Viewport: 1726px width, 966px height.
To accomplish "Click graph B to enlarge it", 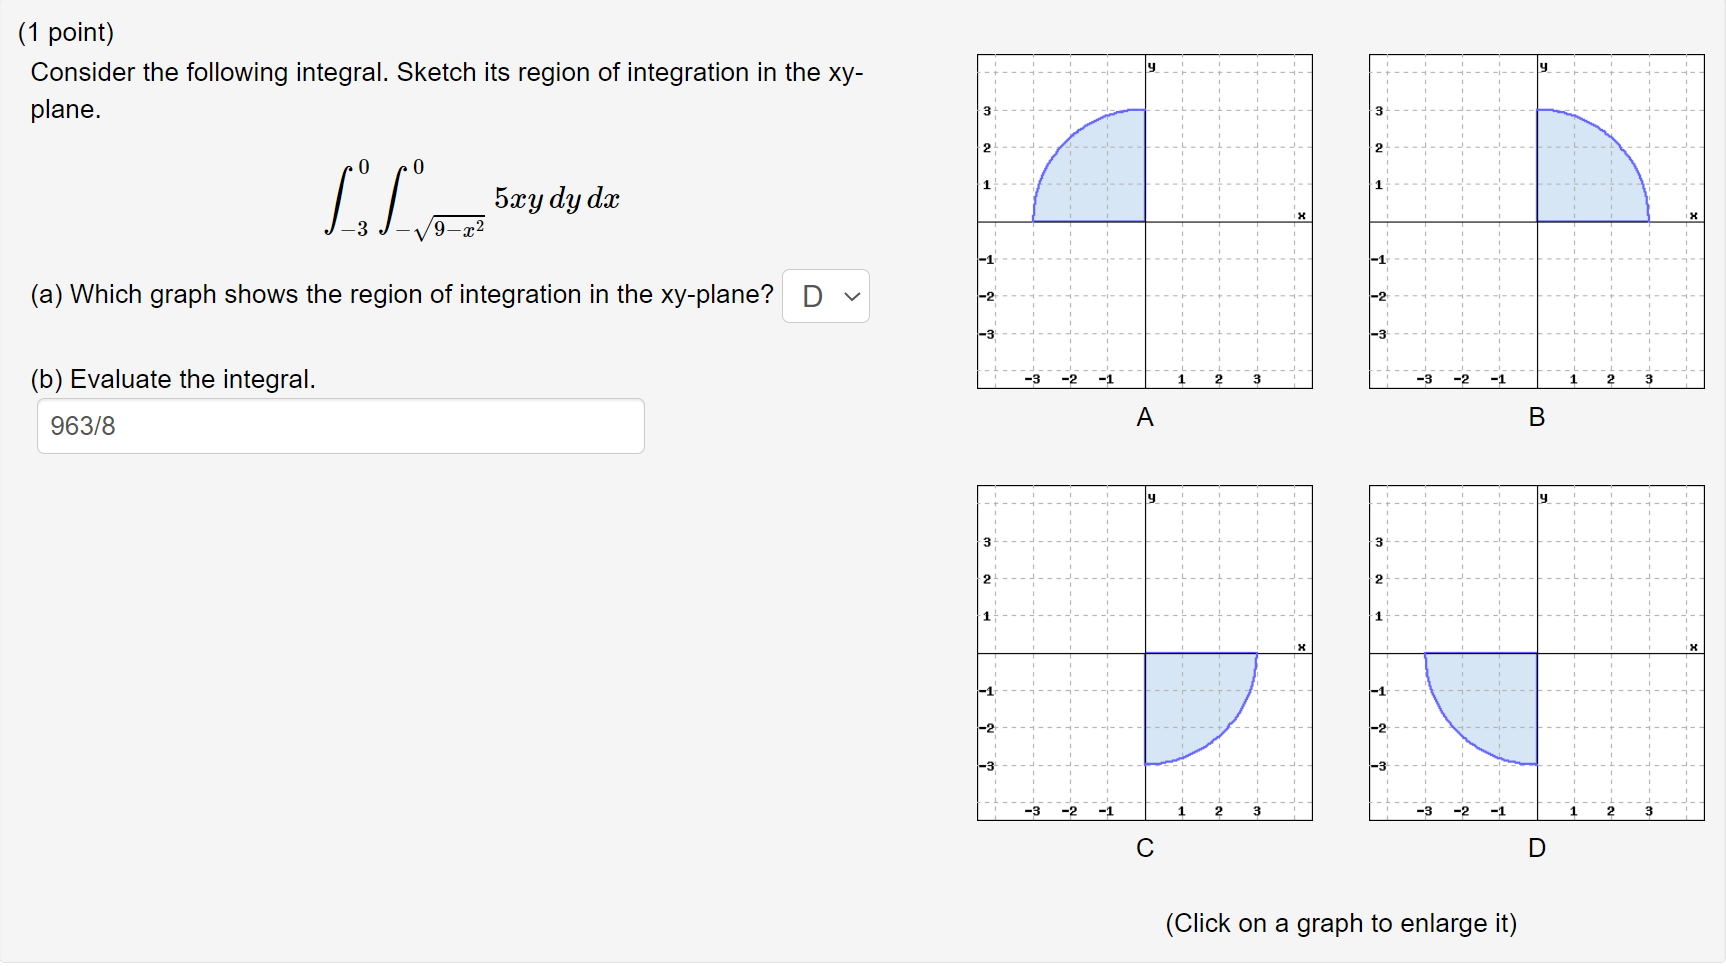I will coord(1536,220).
